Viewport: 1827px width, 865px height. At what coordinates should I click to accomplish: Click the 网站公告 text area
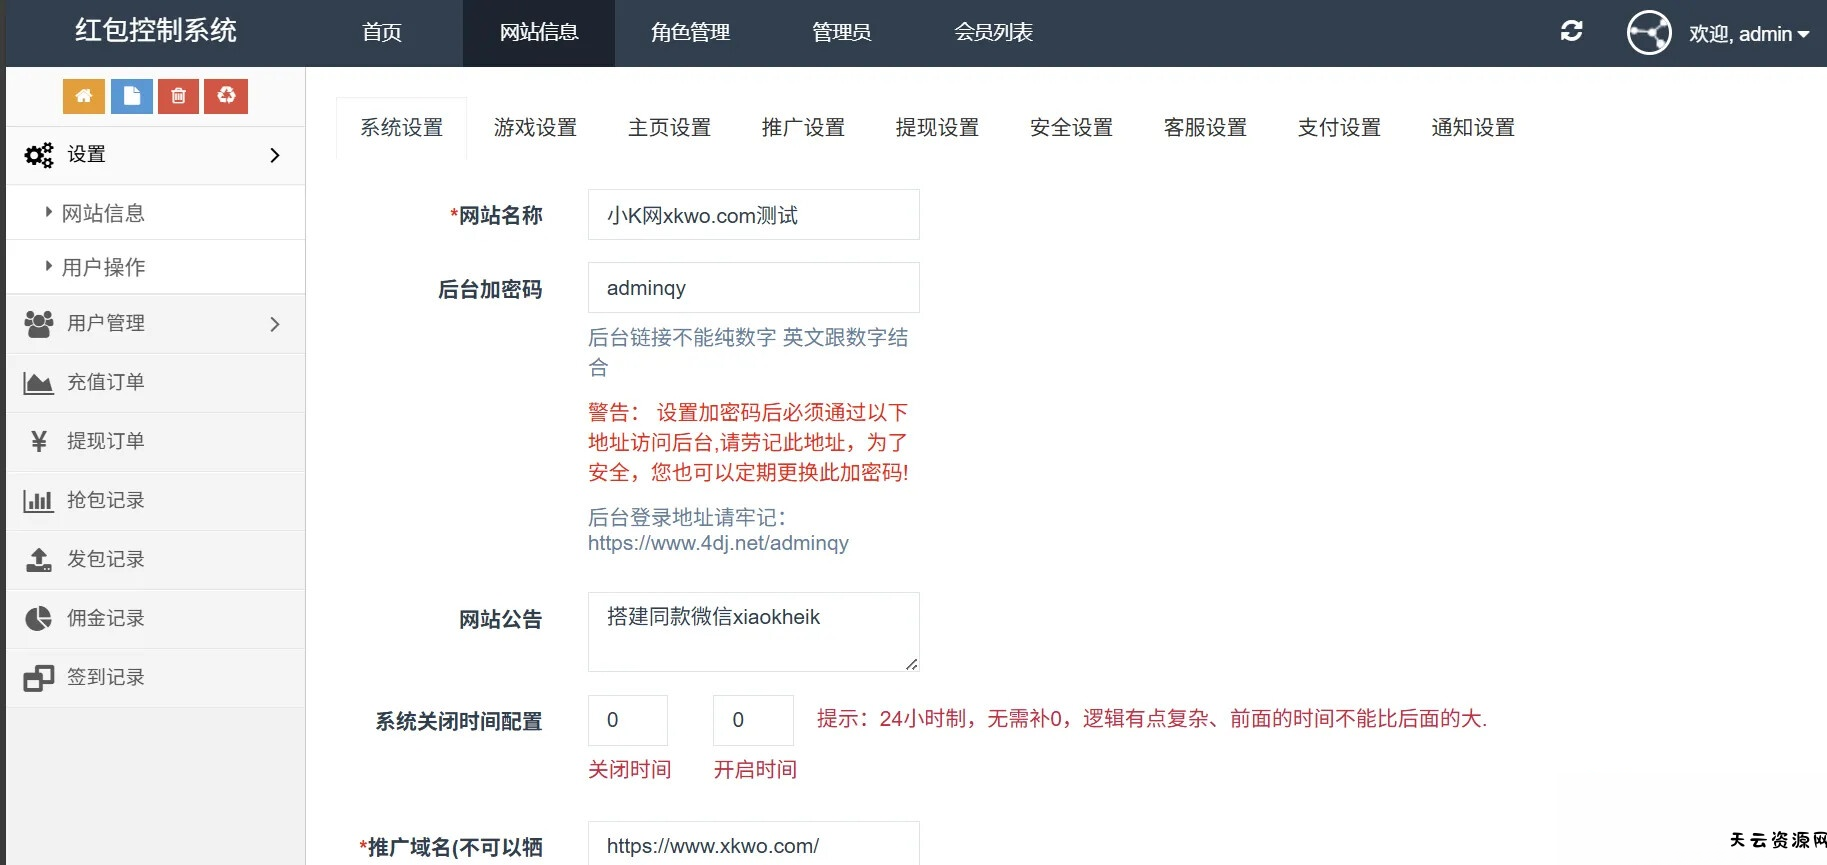[x=753, y=631]
